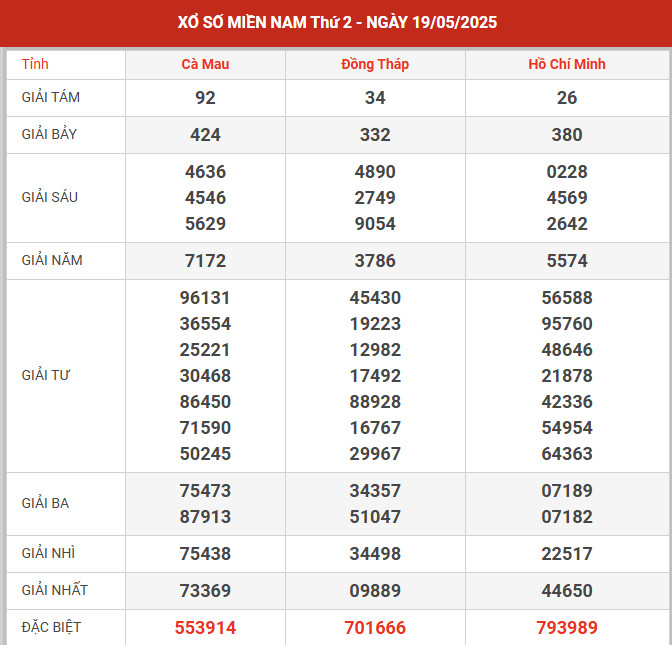Click giải tư number 71590

coord(205,428)
